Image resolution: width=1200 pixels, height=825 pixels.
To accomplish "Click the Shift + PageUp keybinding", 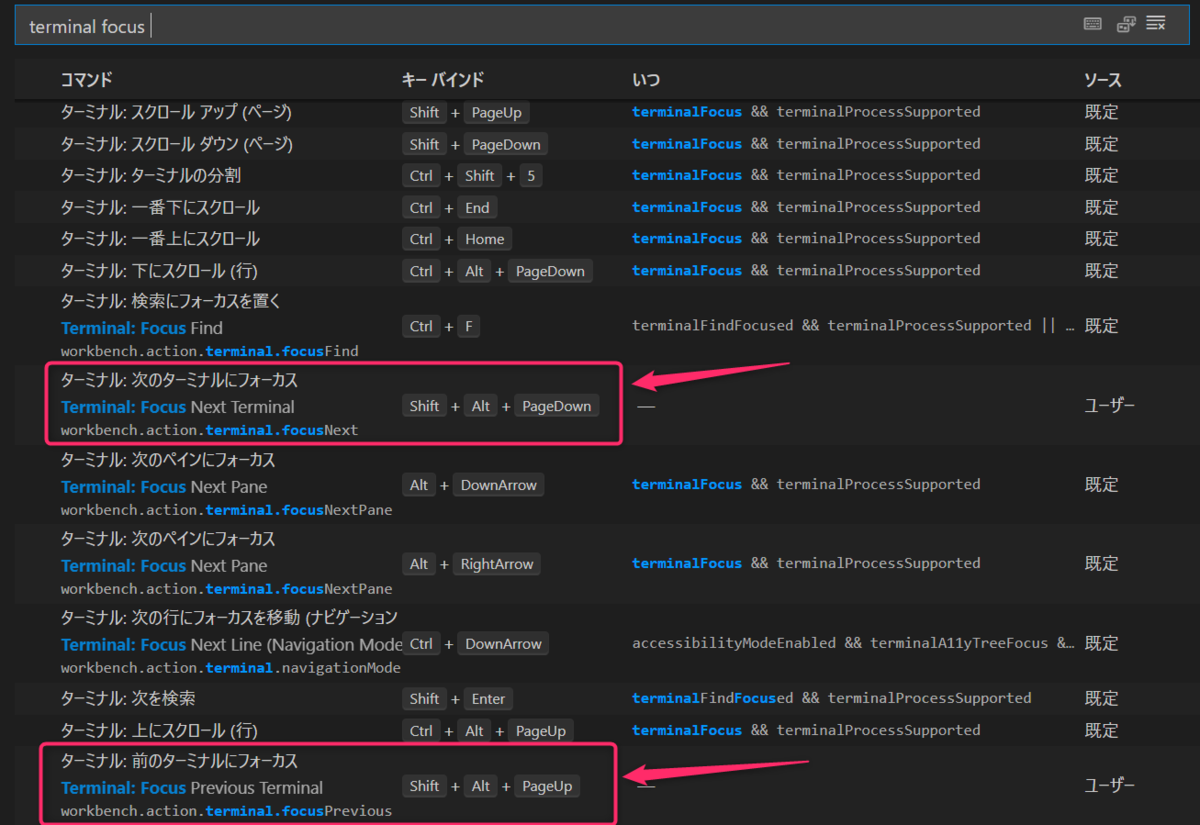I will coord(466,112).
